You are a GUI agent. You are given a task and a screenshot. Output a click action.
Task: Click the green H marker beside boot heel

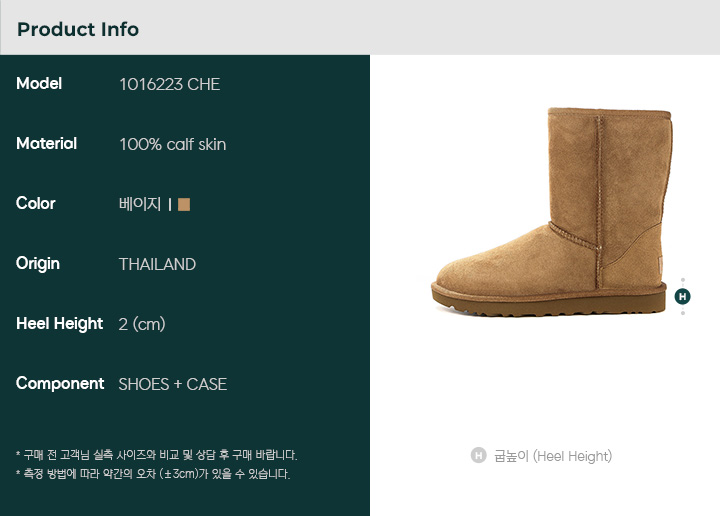click(682, 297)
